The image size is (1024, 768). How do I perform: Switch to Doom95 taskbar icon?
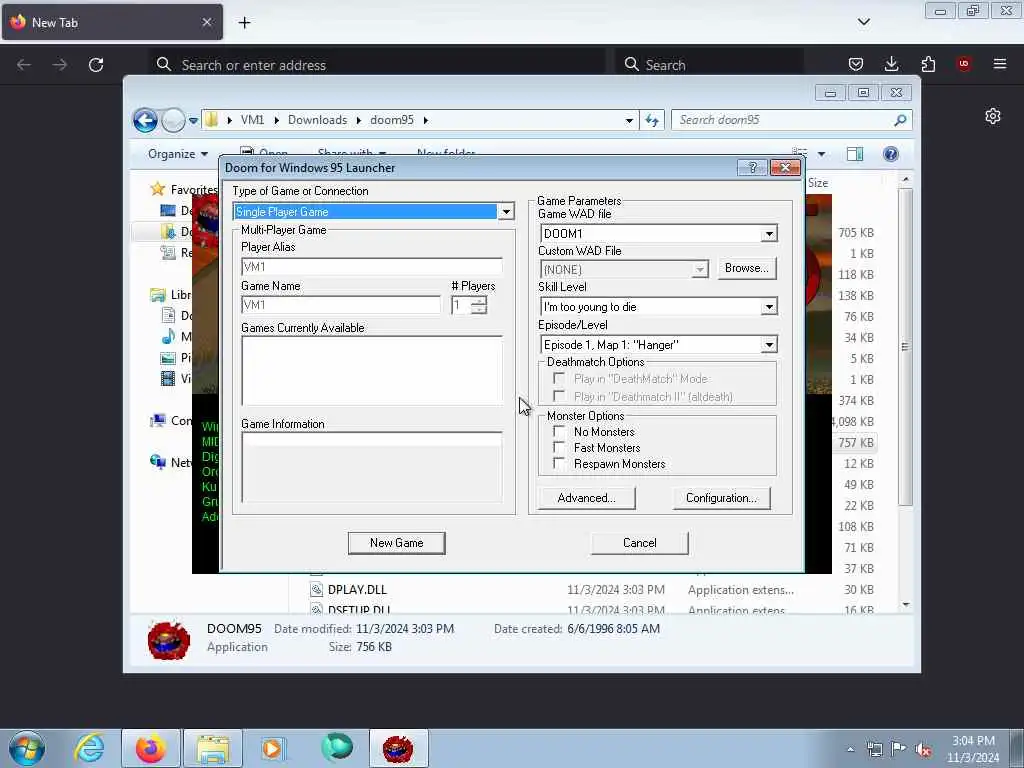(398, 748)
